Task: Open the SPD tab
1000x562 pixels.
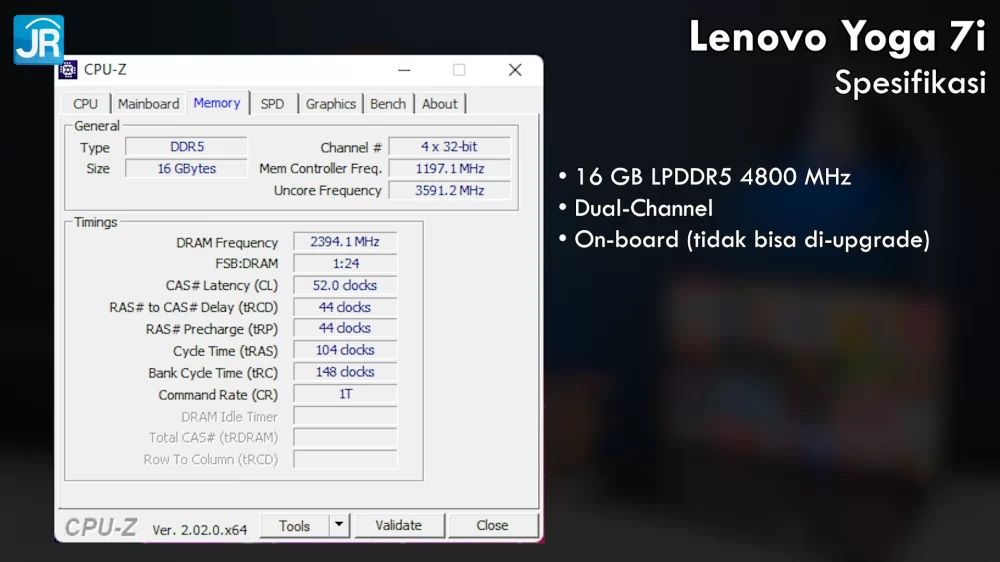Action: (272, 104)
